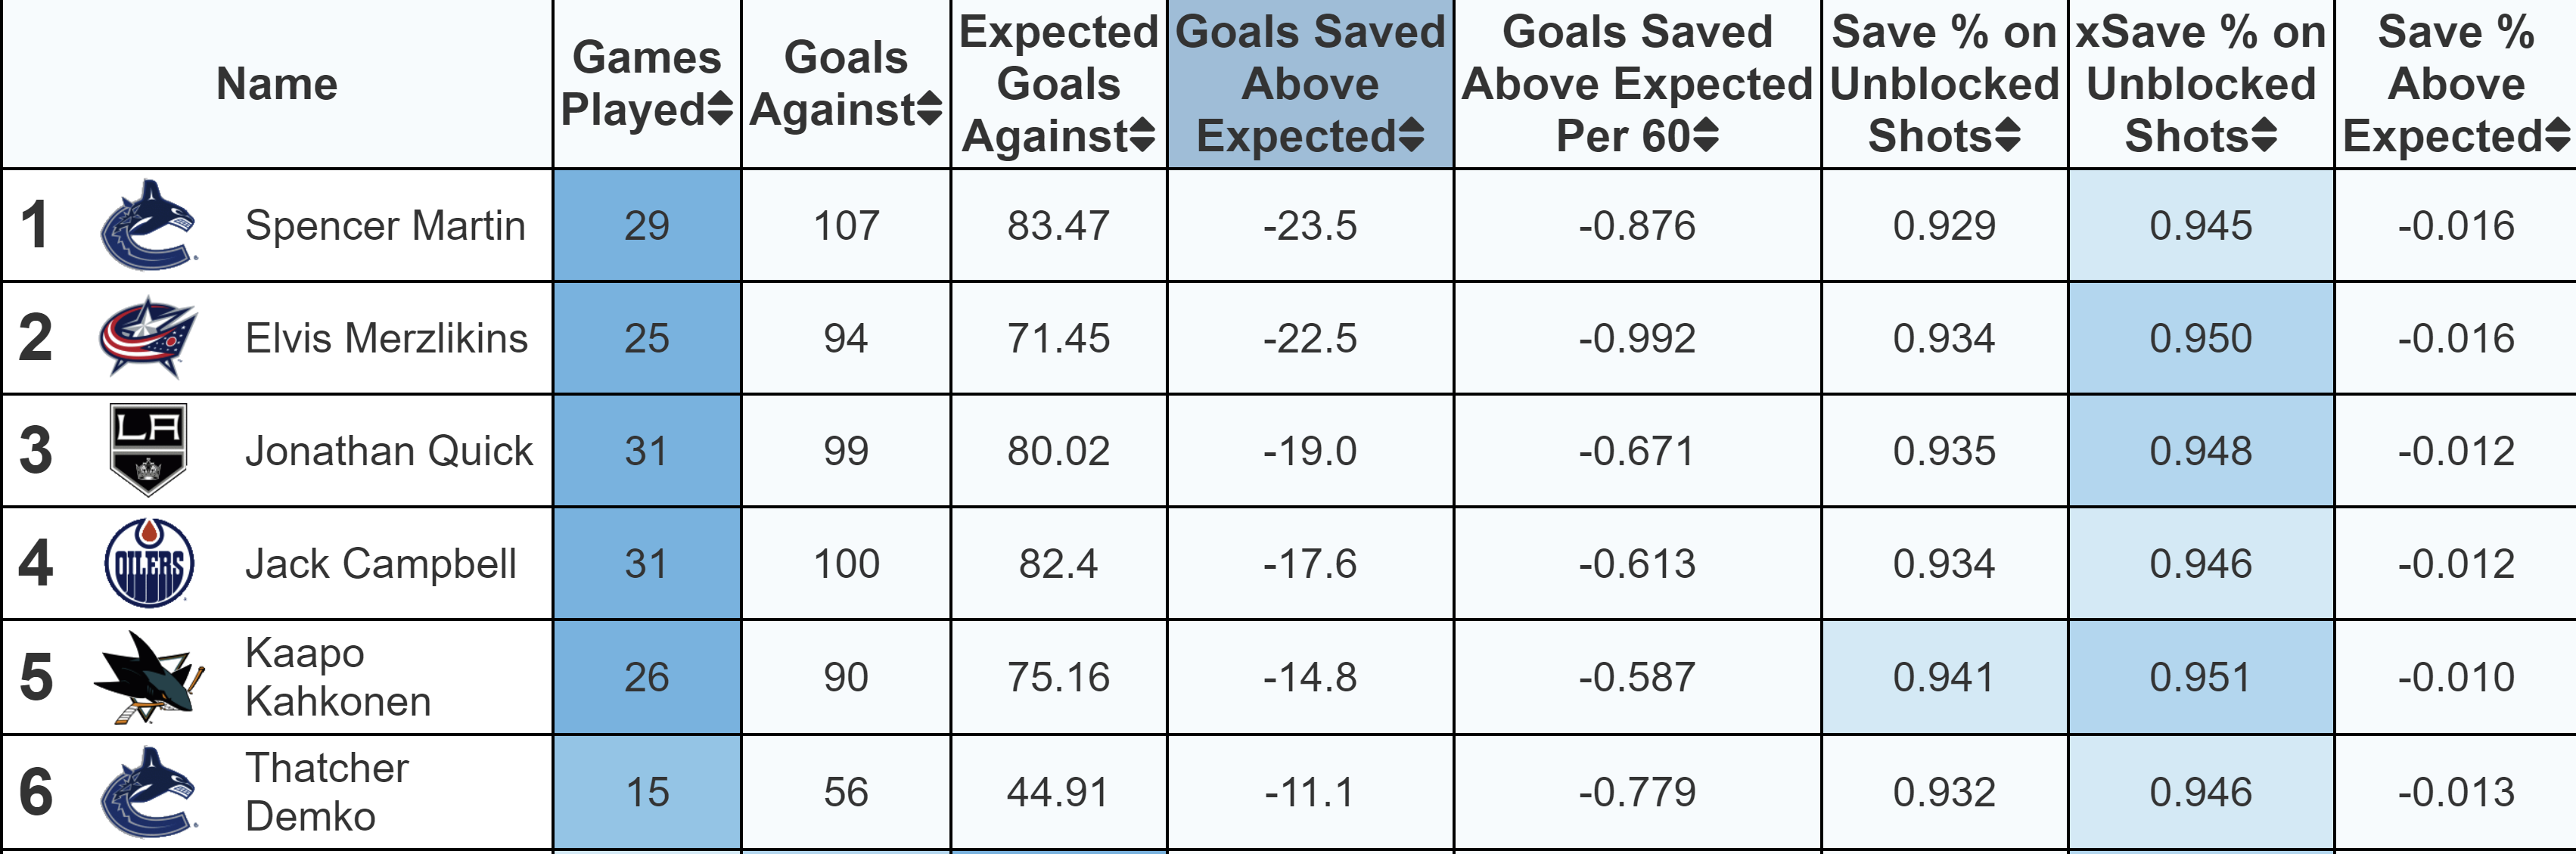Open Spencer Martin's player name
The width and height of the screenshot is (2576, 854).
point(385,226)
